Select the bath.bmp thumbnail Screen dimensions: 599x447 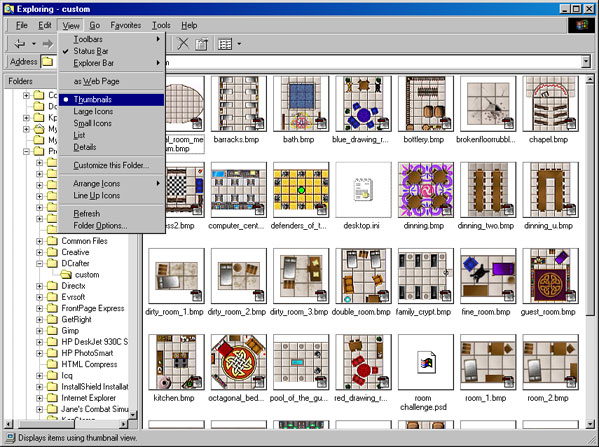pyautogui.click(x=301, y=104)
